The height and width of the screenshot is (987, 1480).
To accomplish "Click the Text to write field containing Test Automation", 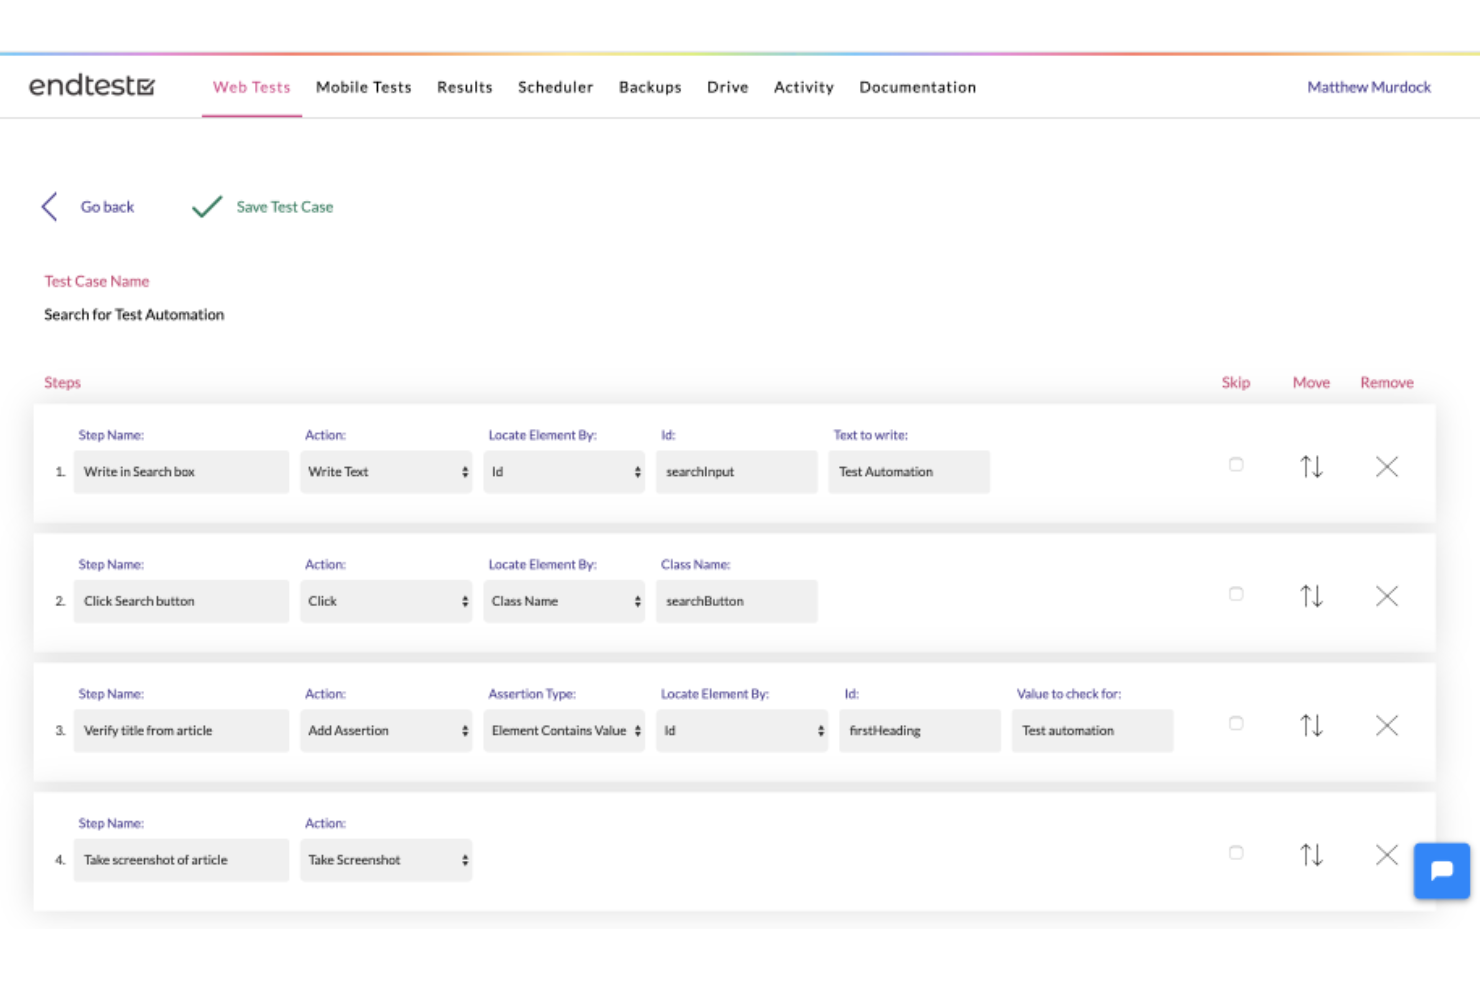I will [908, 471].
